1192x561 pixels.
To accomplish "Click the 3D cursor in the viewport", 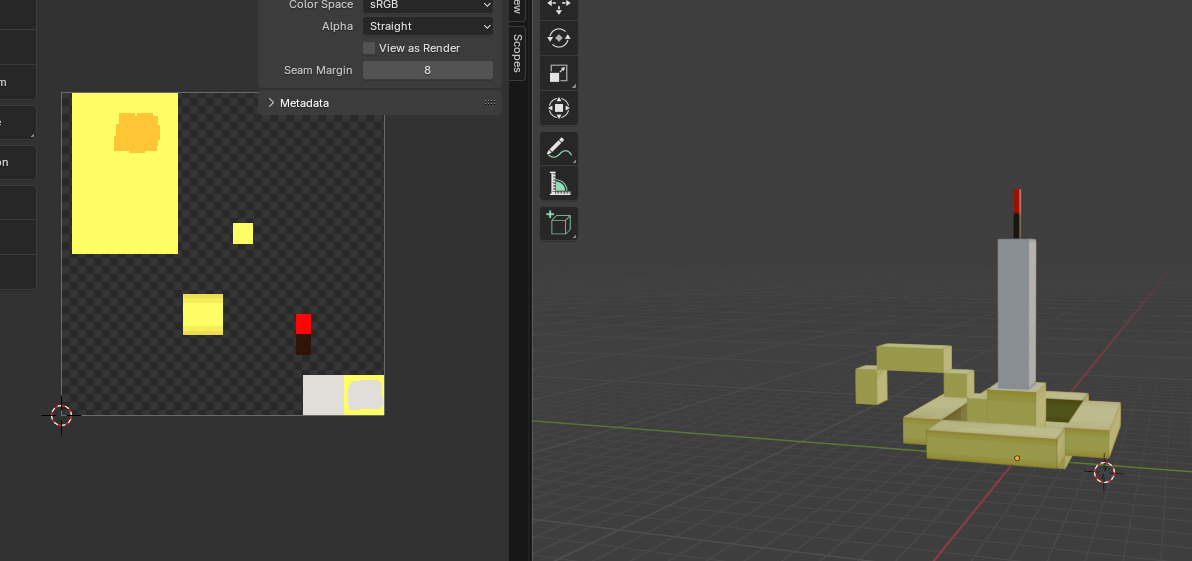I will 1104,472.
